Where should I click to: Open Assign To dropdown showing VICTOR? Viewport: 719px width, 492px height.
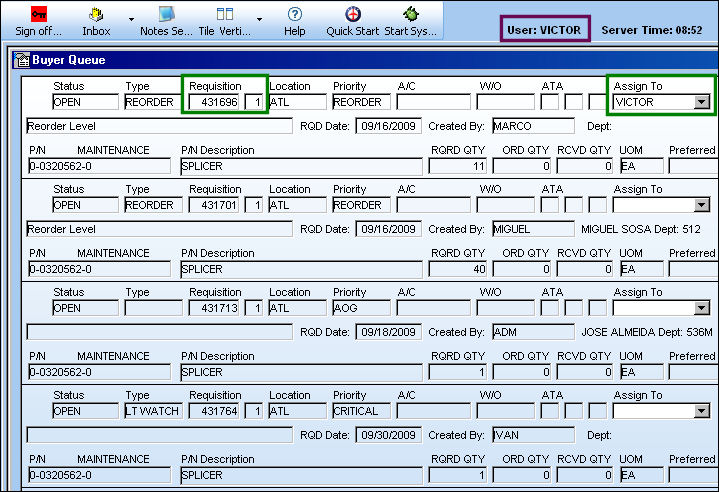pyautogui.click(x=701, y=102)
